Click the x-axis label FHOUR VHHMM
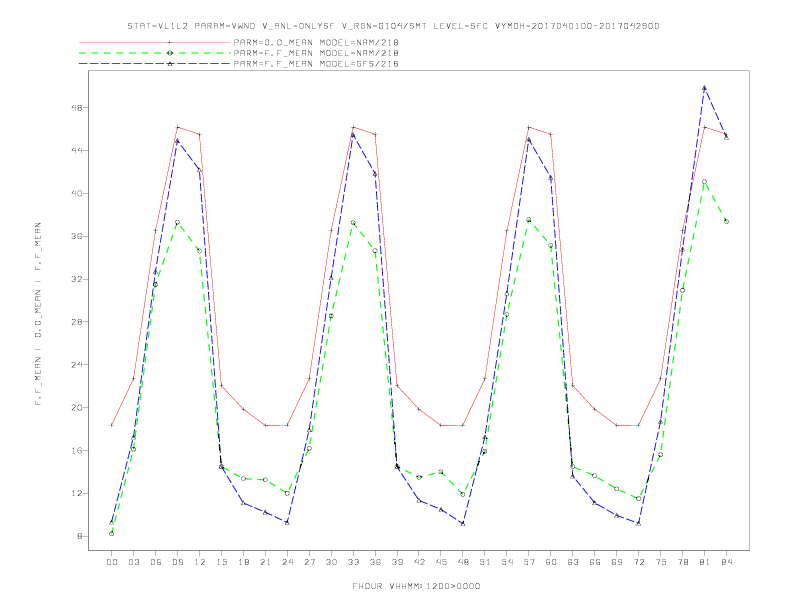 [x=416, y=586]
